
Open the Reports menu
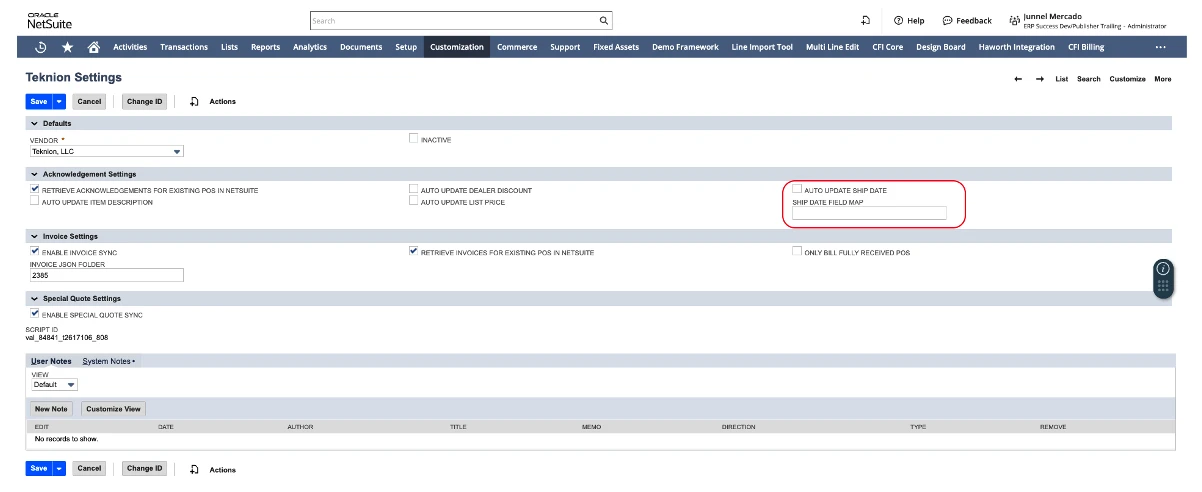click(265, 47)
